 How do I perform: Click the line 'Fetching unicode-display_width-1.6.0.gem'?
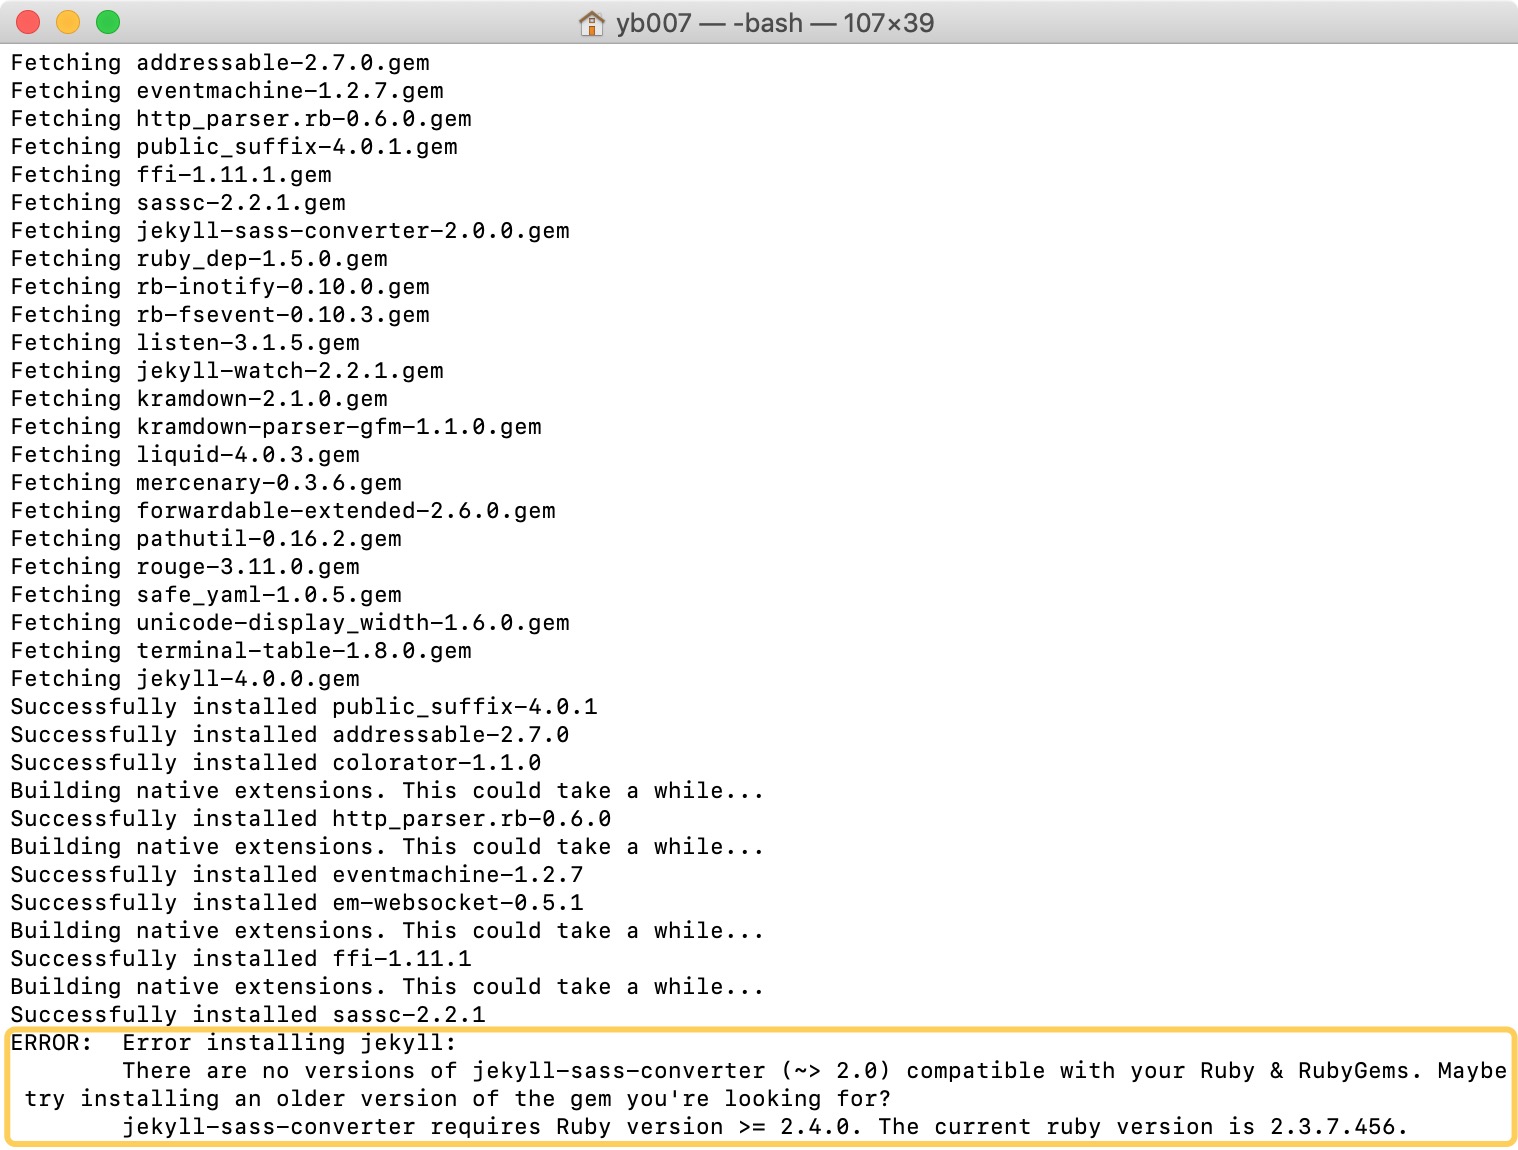coord(290,623)
